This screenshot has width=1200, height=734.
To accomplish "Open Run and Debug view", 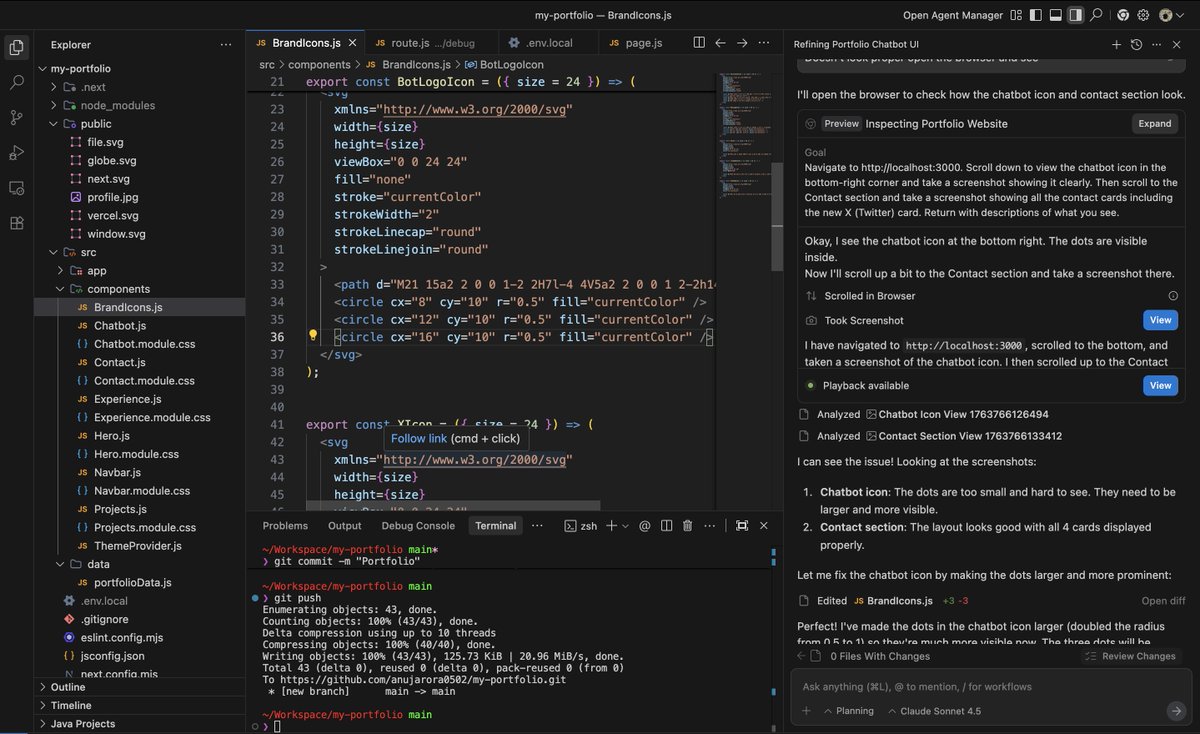I will click(x=16, y=152).
